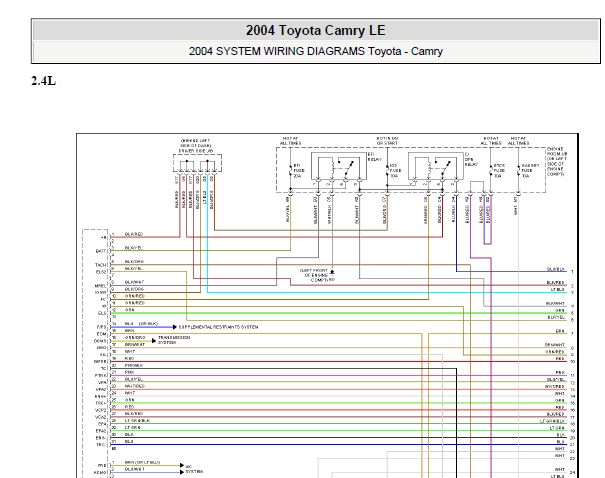
Task: Click the 'F/PS' terminal label
Action: tap(101, 327)
